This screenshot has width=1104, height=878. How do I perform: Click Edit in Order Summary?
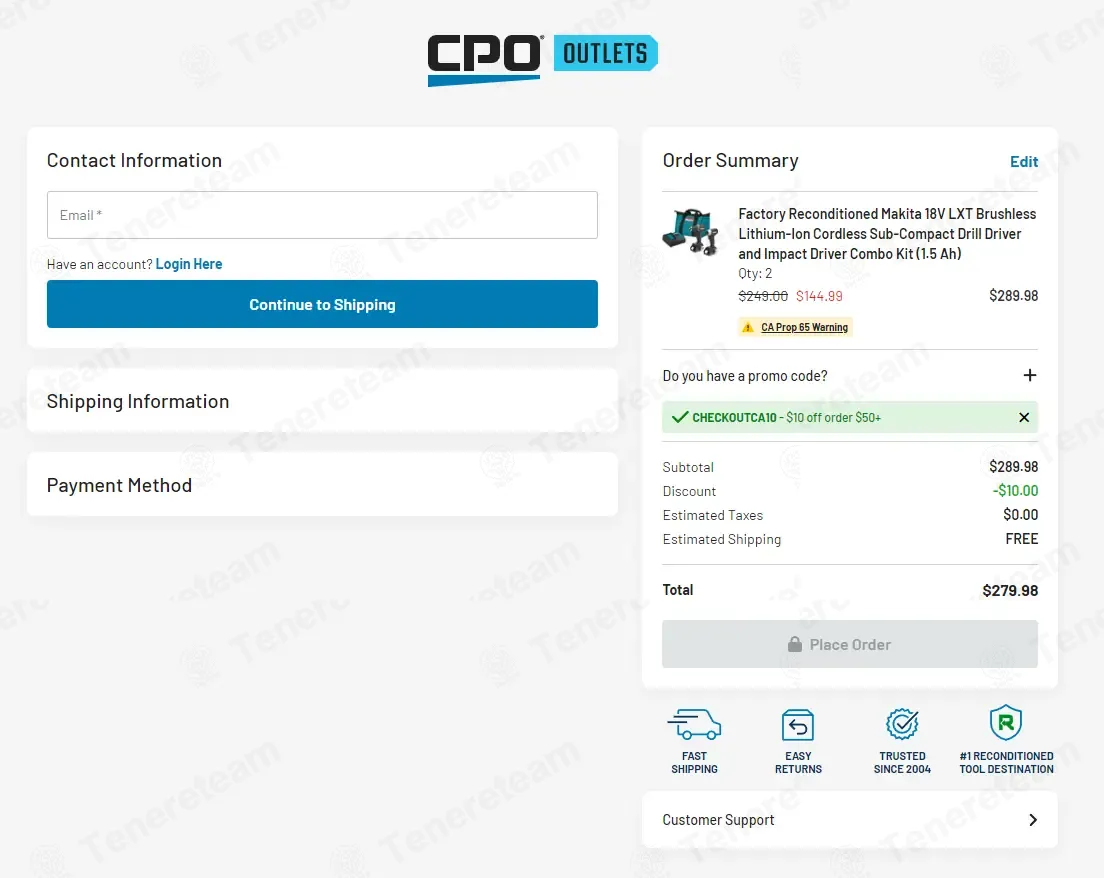click(1024, 161)
